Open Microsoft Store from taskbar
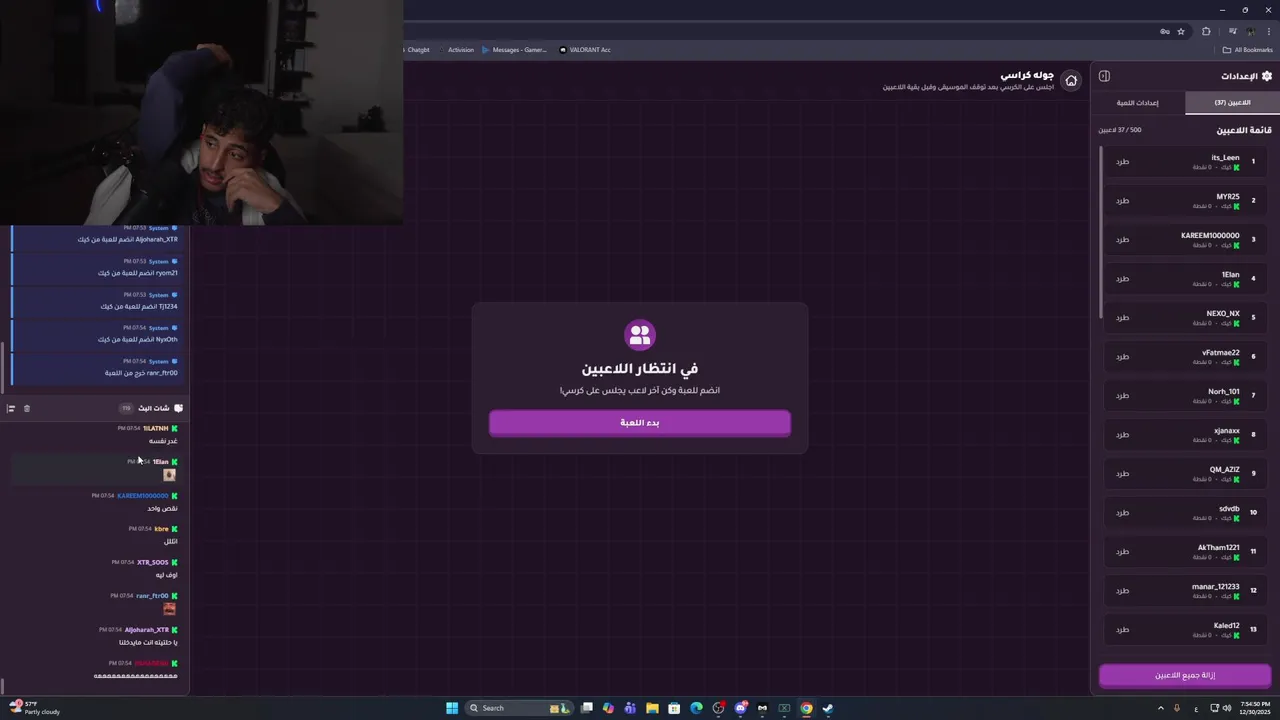 [x=674, y=708]
